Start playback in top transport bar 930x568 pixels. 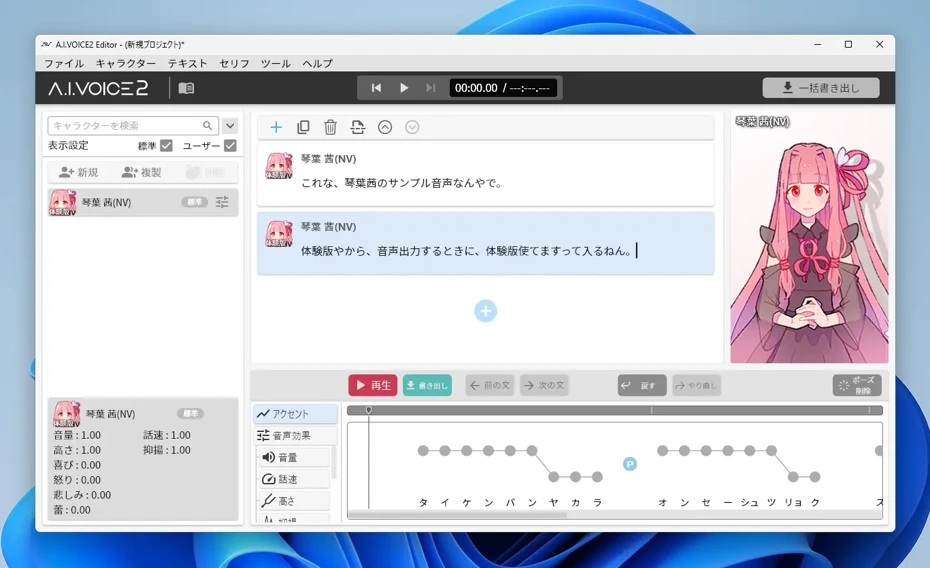click(x=404, y=88)
